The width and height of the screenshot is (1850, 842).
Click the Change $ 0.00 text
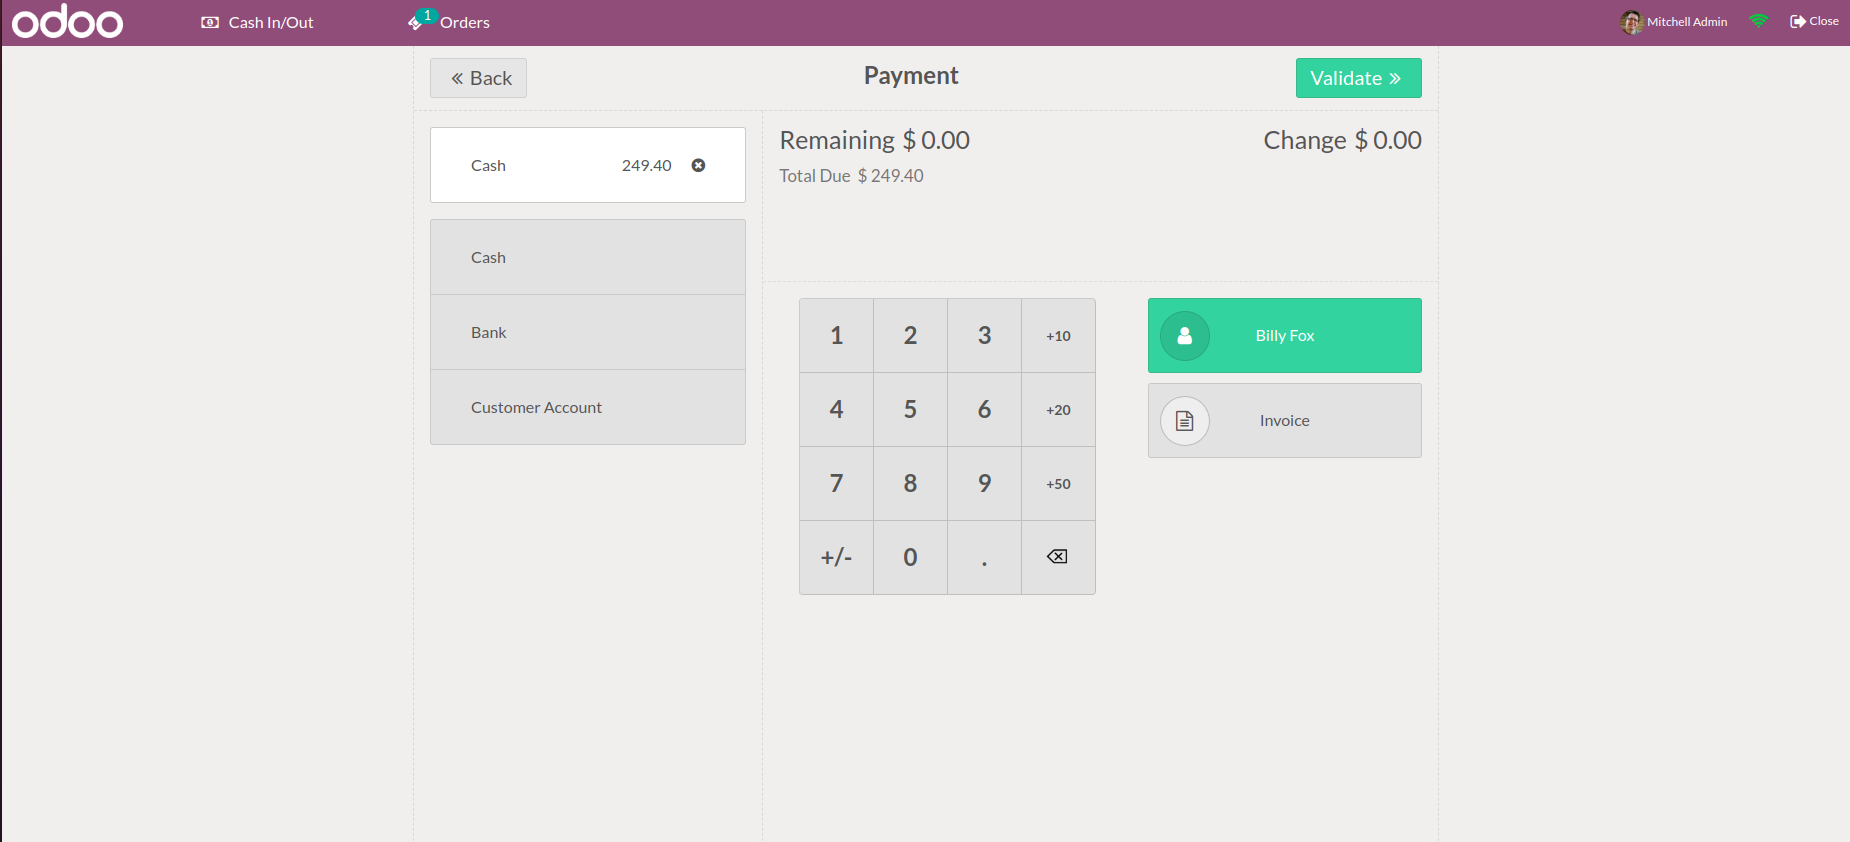point(1342,140)
